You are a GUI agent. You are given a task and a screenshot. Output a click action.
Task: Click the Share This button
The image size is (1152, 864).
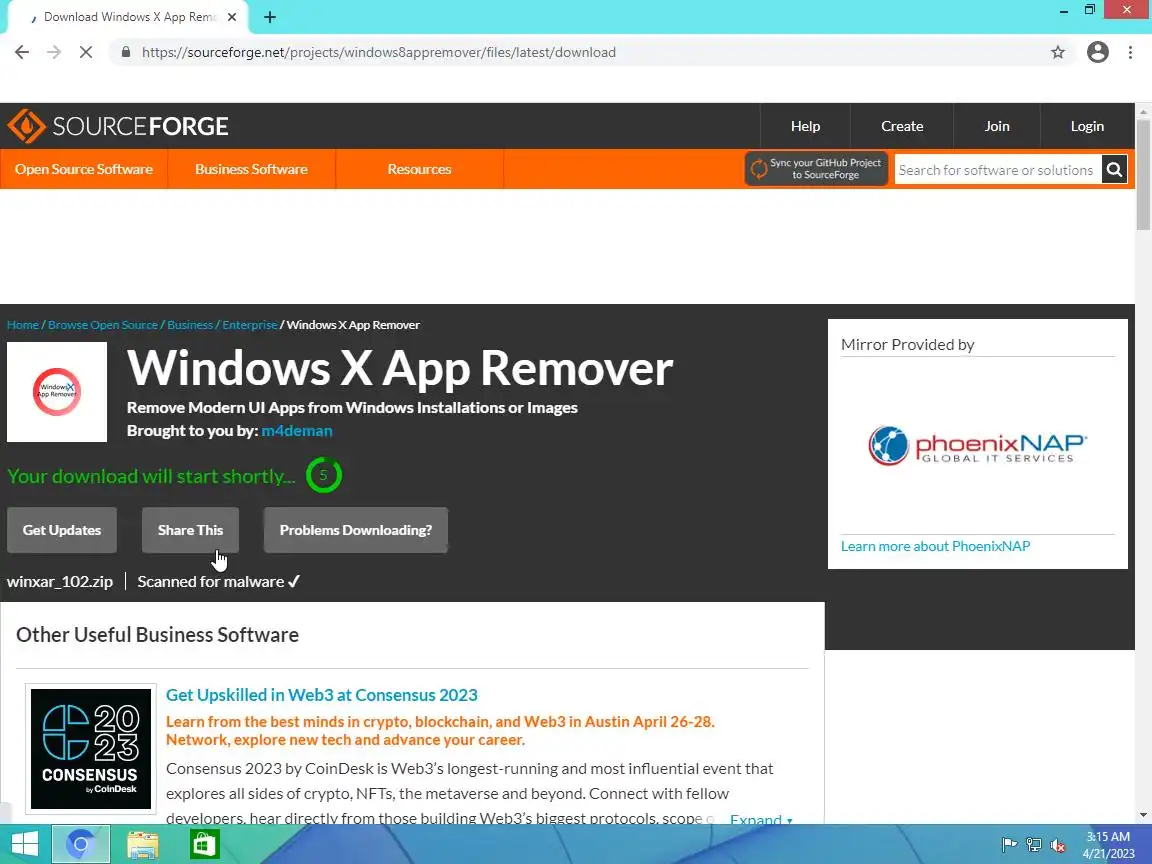(190, 530)
